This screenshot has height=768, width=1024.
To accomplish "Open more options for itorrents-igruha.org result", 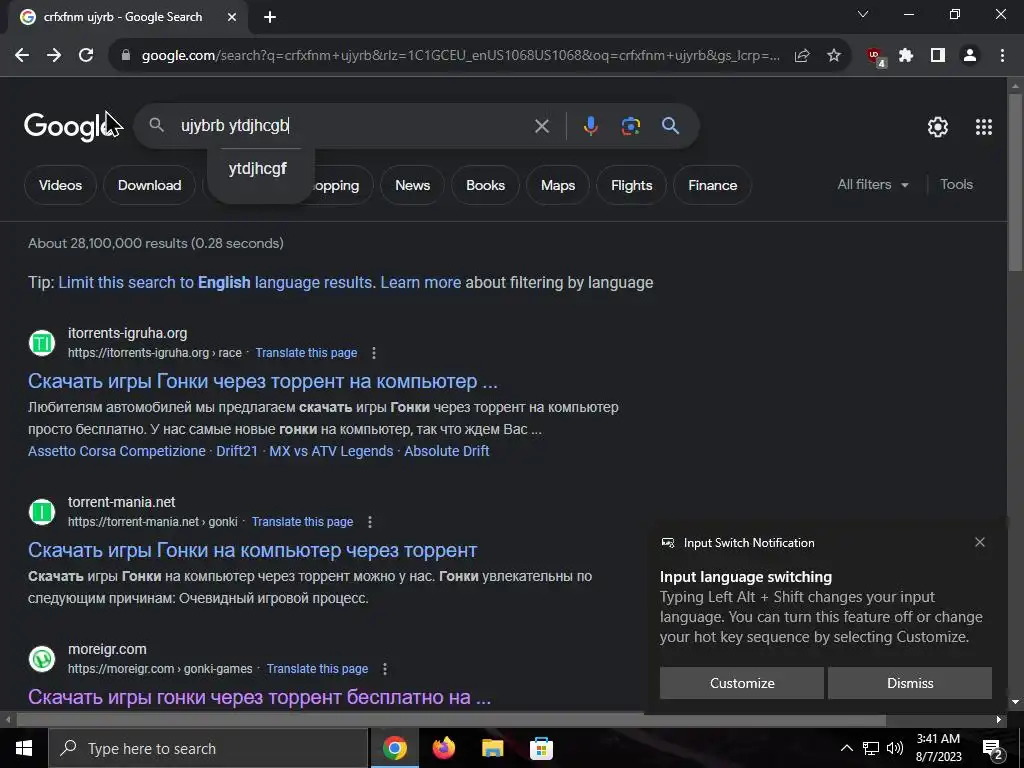I will point(374,353).
